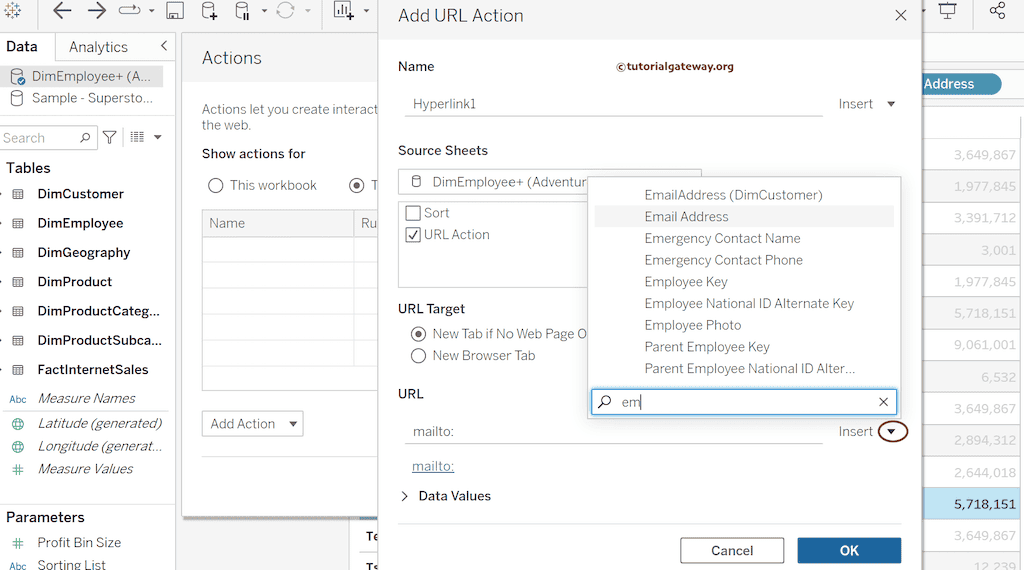
Task: Click the New Data Source icon
Action: (x=209, y=11)
